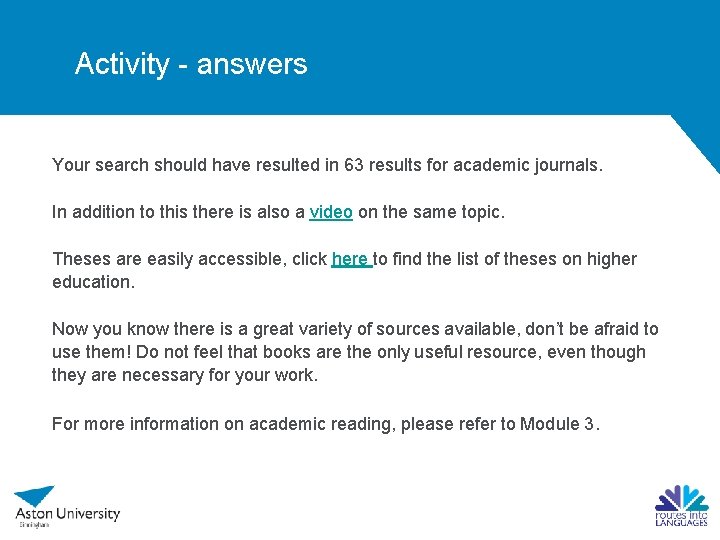
Task: Click the paragraph starting 'Now you know'
Action: point(355,352)
